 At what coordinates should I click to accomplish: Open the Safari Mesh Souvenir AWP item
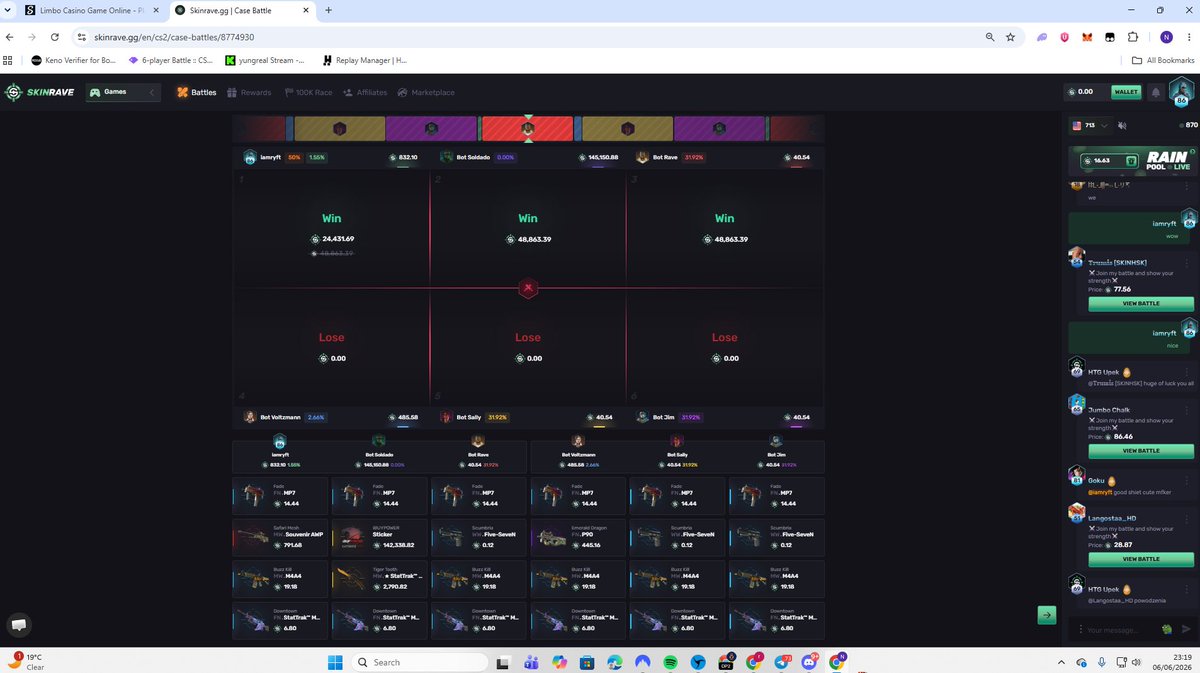pyautogui.click(x=280, y=537)
